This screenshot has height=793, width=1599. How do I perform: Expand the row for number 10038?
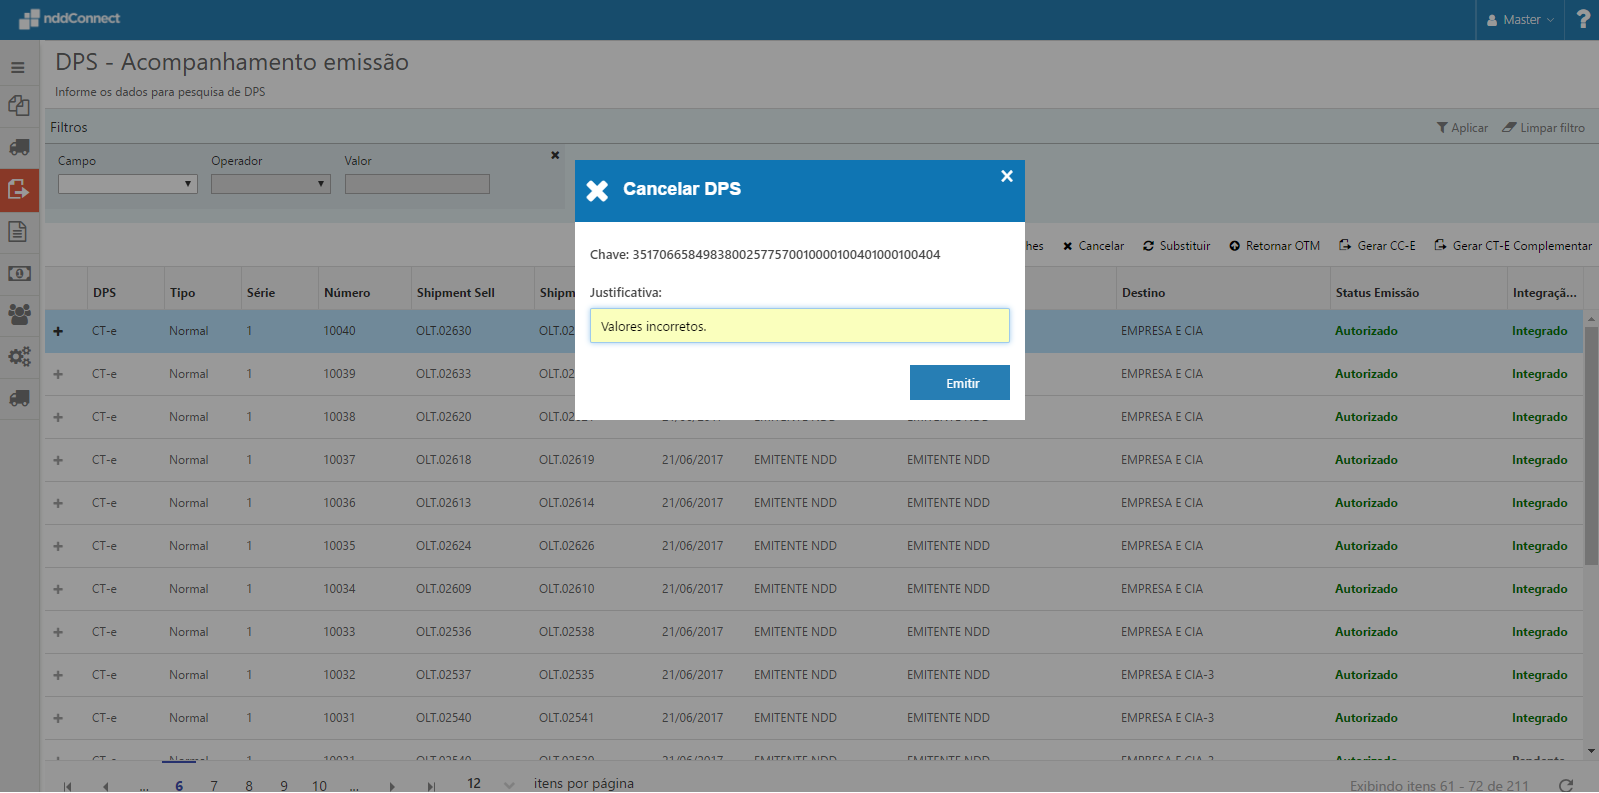click(x=58, y=417)
